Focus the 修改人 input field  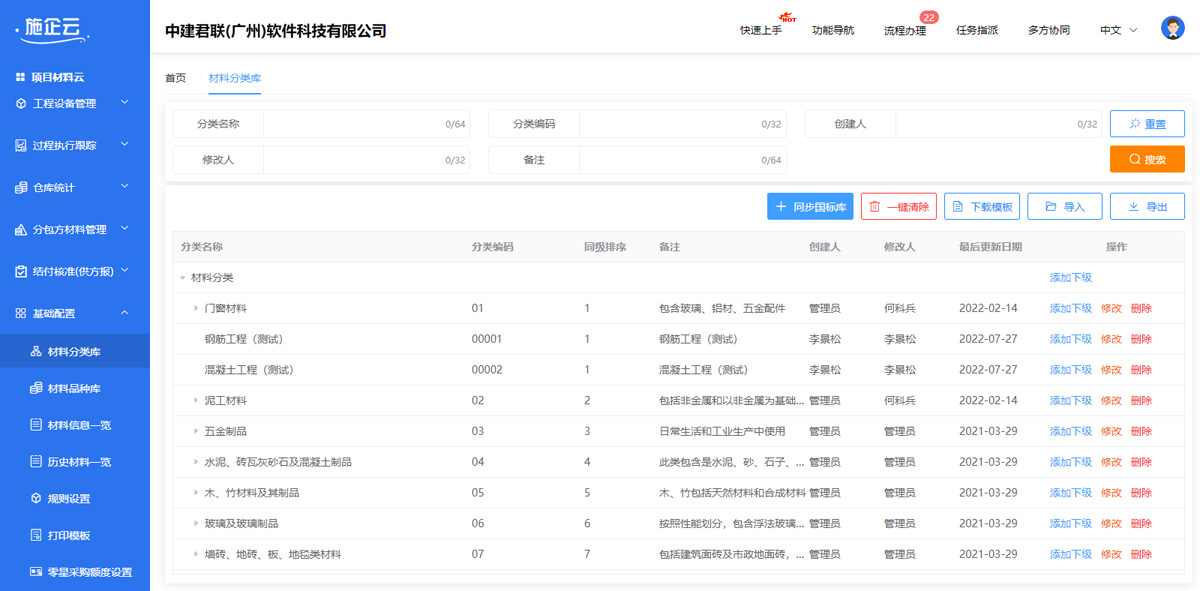365,159
